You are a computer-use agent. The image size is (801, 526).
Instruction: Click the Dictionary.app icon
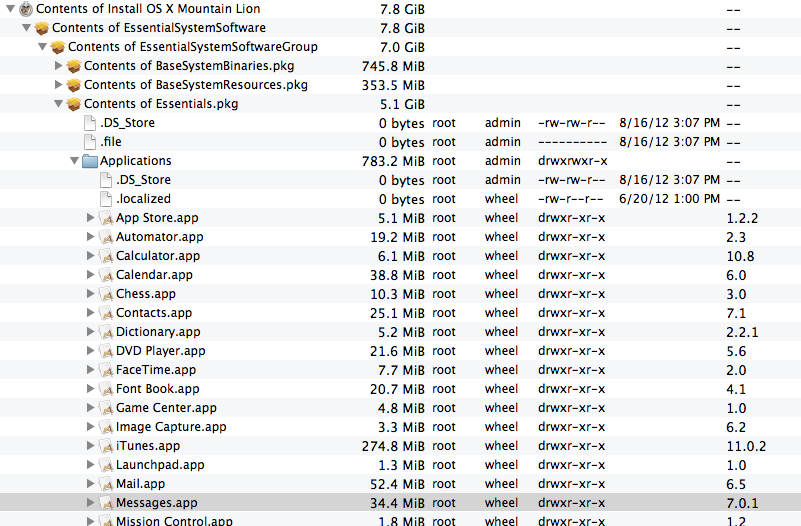106,332
